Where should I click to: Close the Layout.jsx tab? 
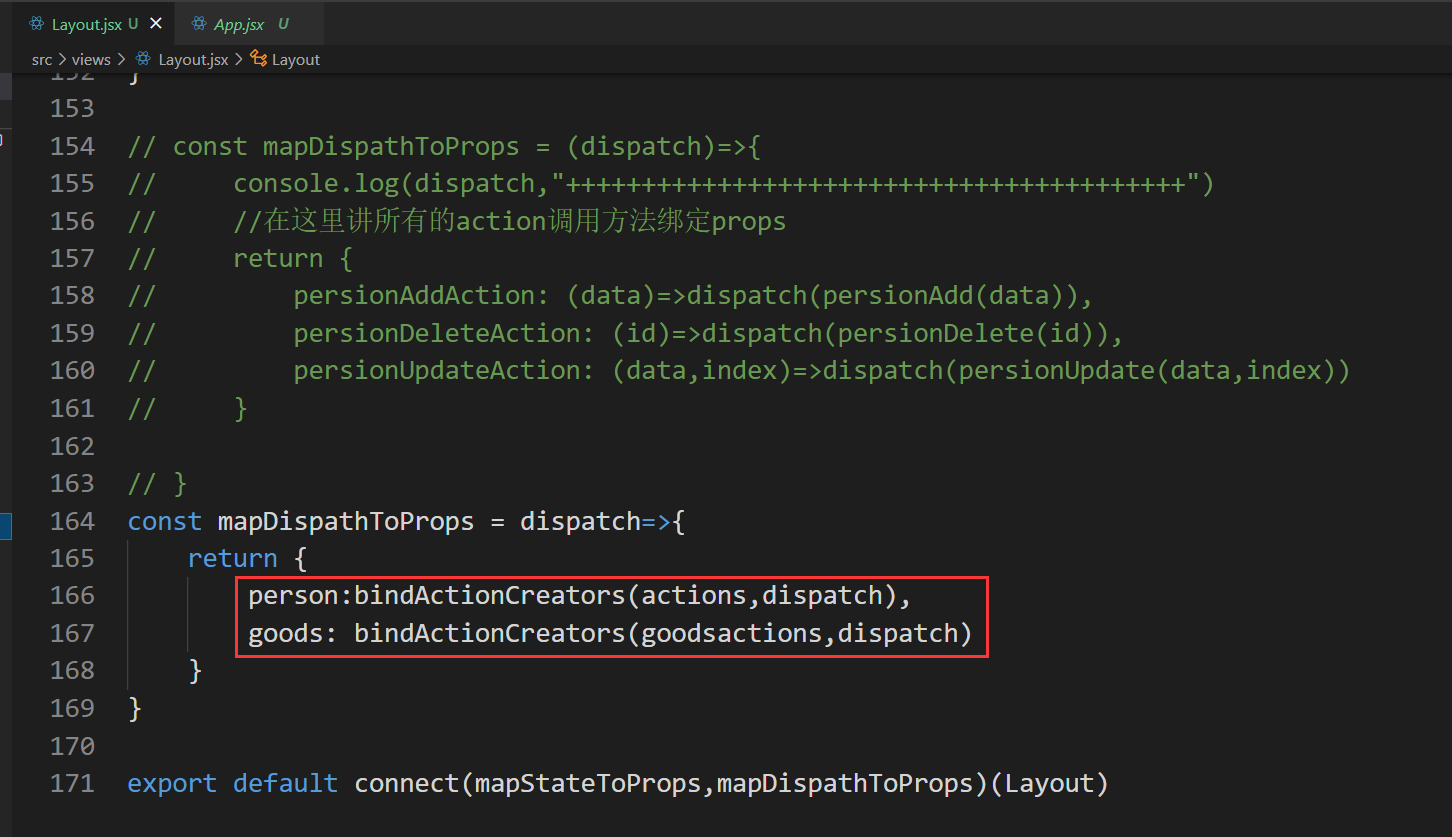point(155,21)
